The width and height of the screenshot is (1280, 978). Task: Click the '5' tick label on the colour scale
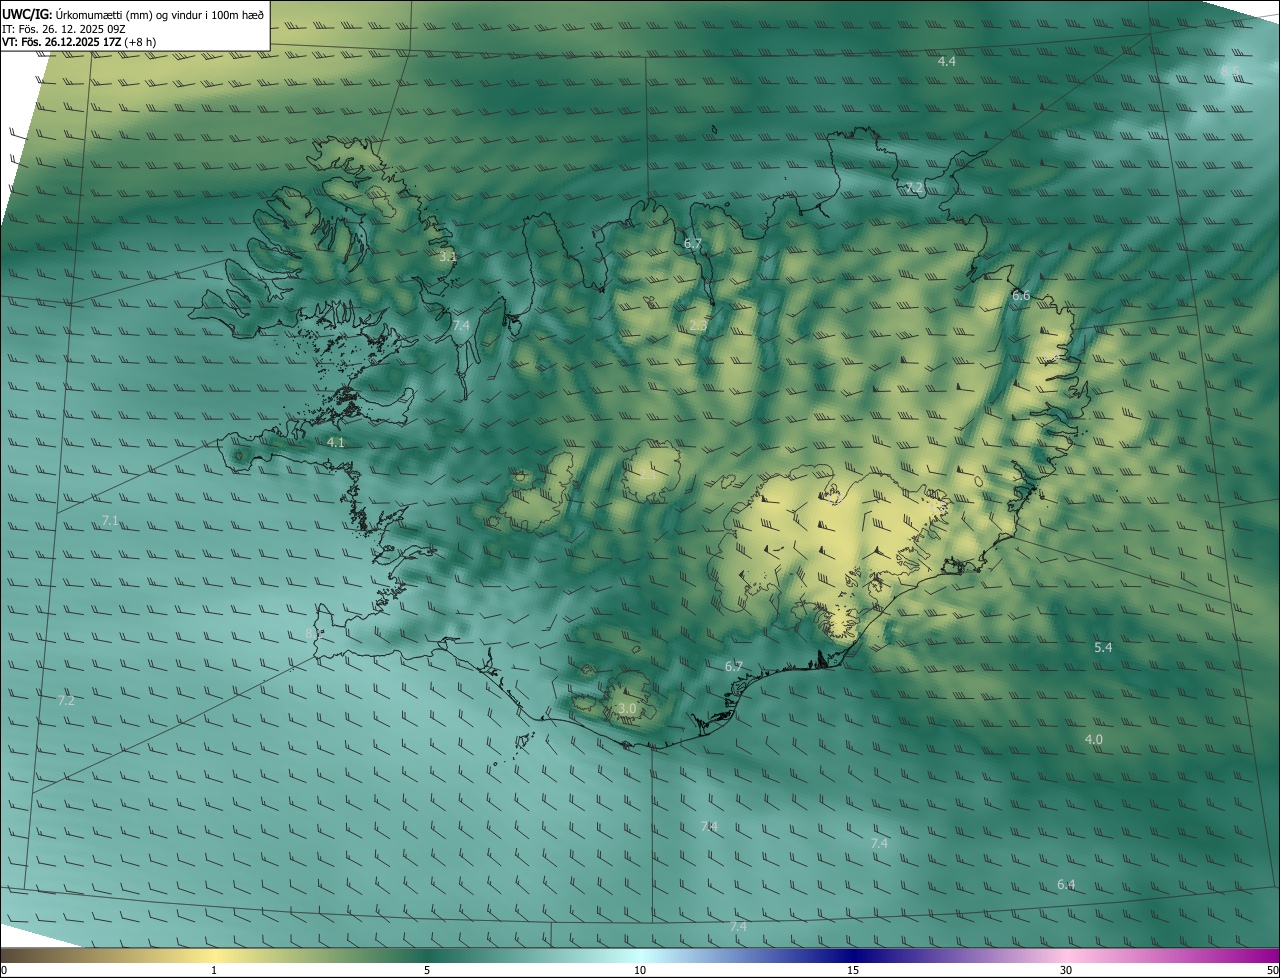click(x=427, y=970)
